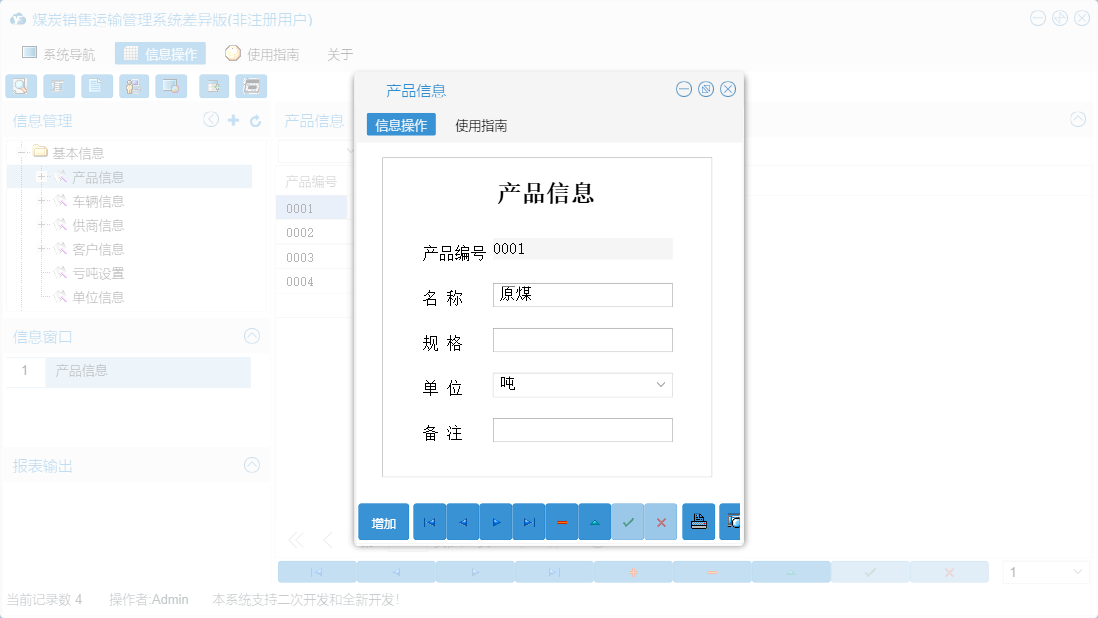Collapse the 信息窗口 panel
1098x618 pixels.
click(x=251, y=336)
